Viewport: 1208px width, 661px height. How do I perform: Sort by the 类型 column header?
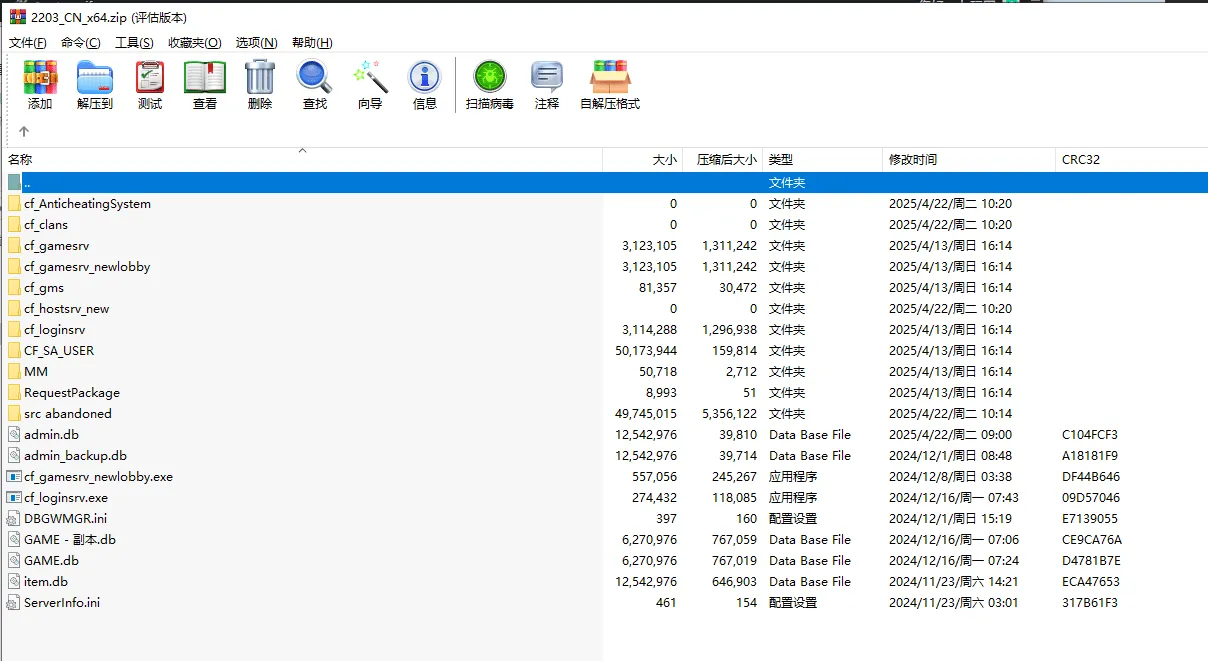coord(822,159)
